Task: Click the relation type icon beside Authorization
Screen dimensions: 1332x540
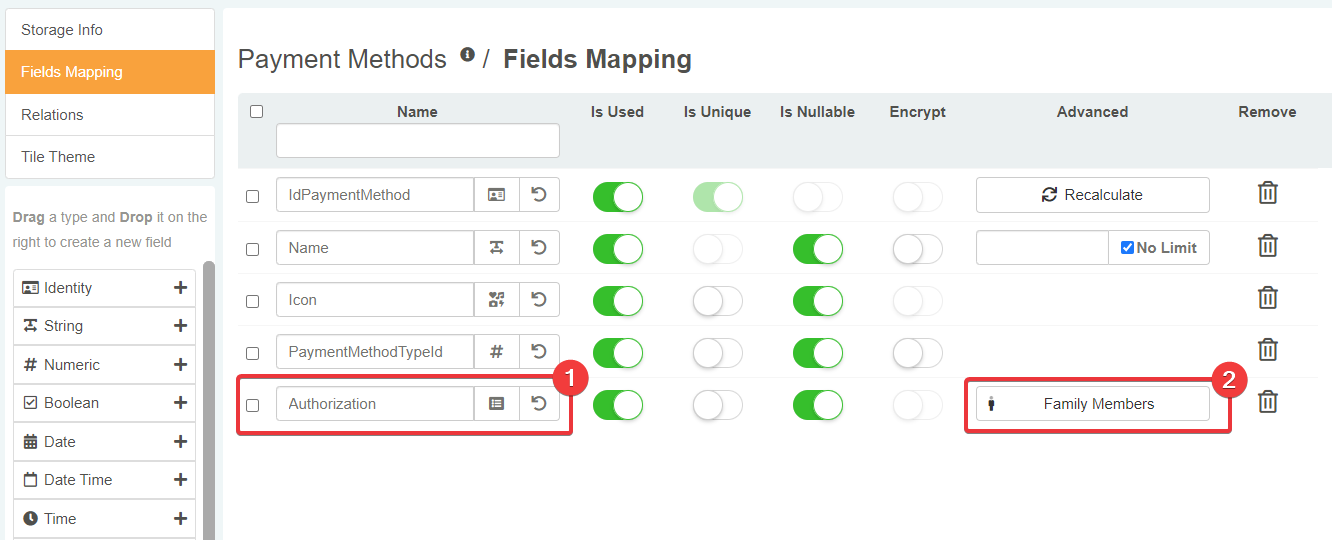Action: pos(496,404)
